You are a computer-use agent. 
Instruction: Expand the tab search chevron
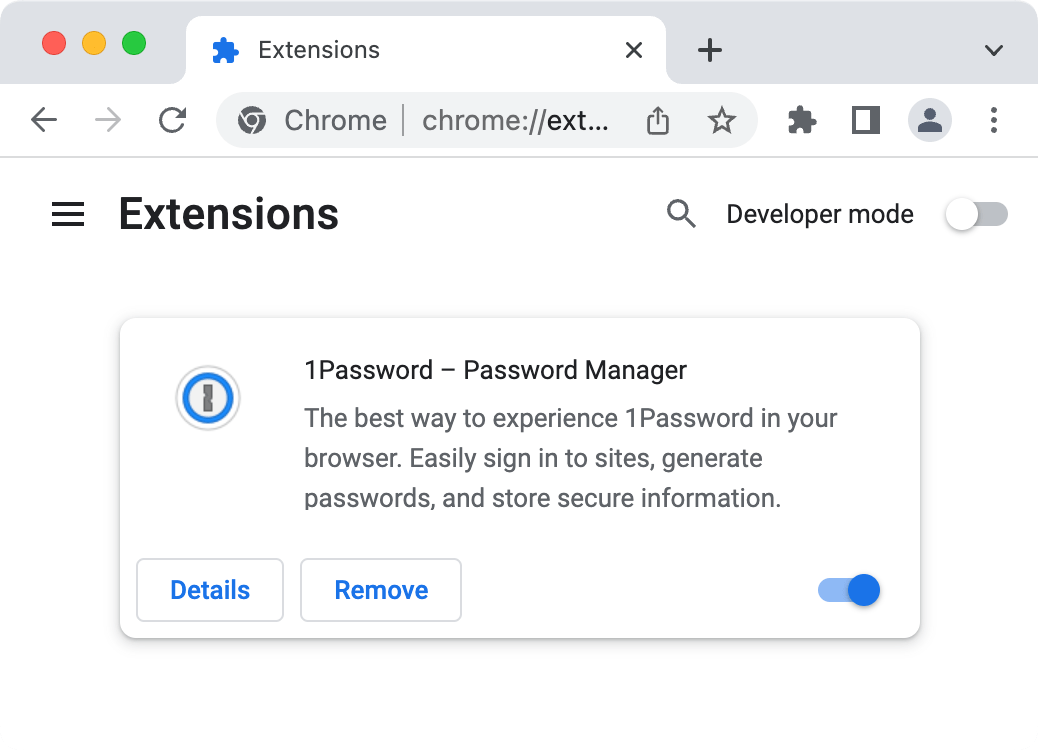click(x=994, y=50)
